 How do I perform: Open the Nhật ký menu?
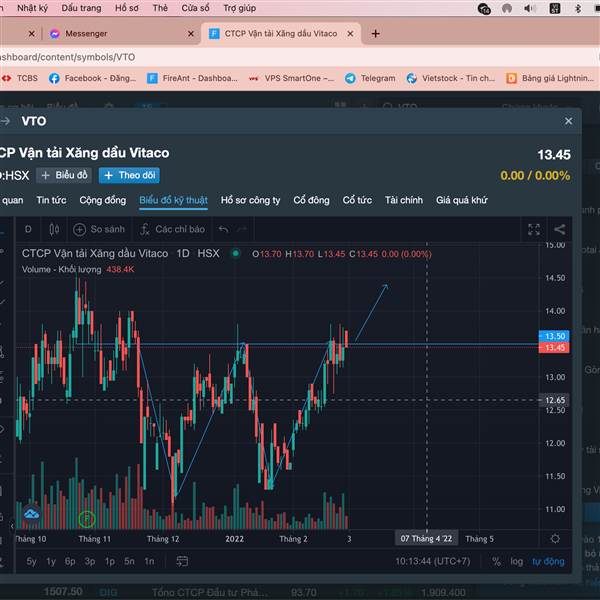point(32,8)
